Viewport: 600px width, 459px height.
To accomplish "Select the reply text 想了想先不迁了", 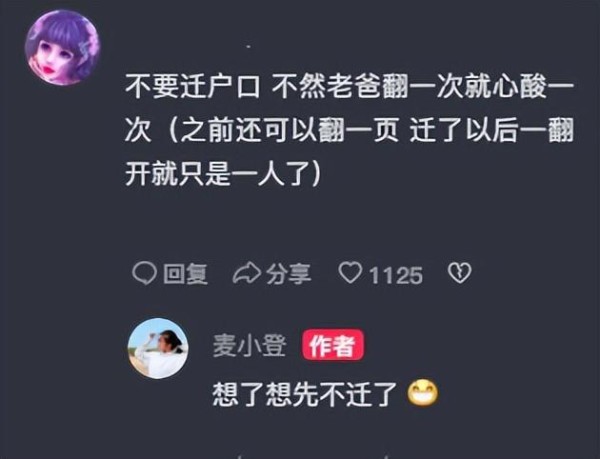I will pyautogui.click(x=305, y=395).
